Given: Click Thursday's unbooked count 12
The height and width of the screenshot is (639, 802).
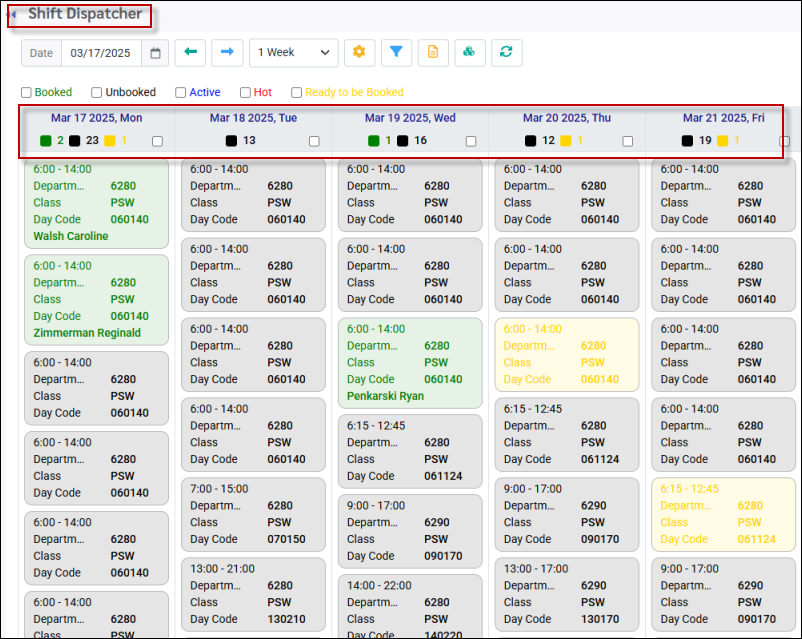Looking at the screenshot, I should (x=548, y=141).
